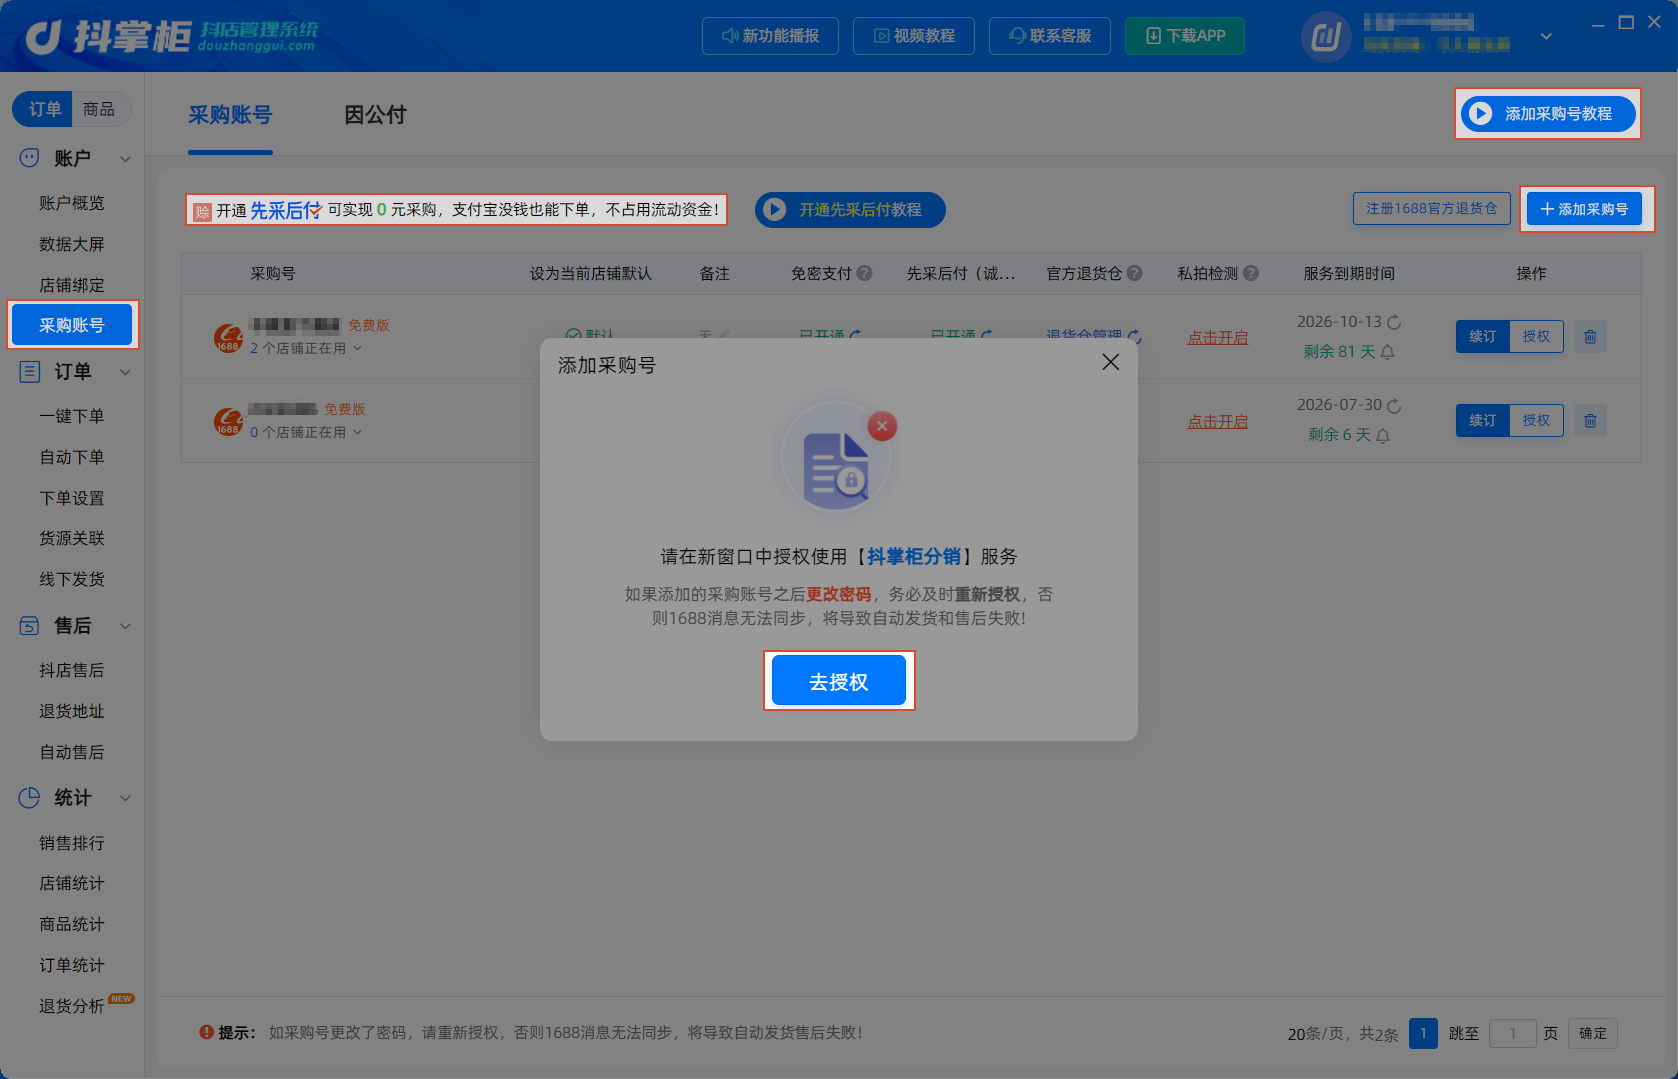The width and height of the screenshot is (1678, 1079).
Task: Open 商品统计 in the sidebar
Action: pos(72,924)
